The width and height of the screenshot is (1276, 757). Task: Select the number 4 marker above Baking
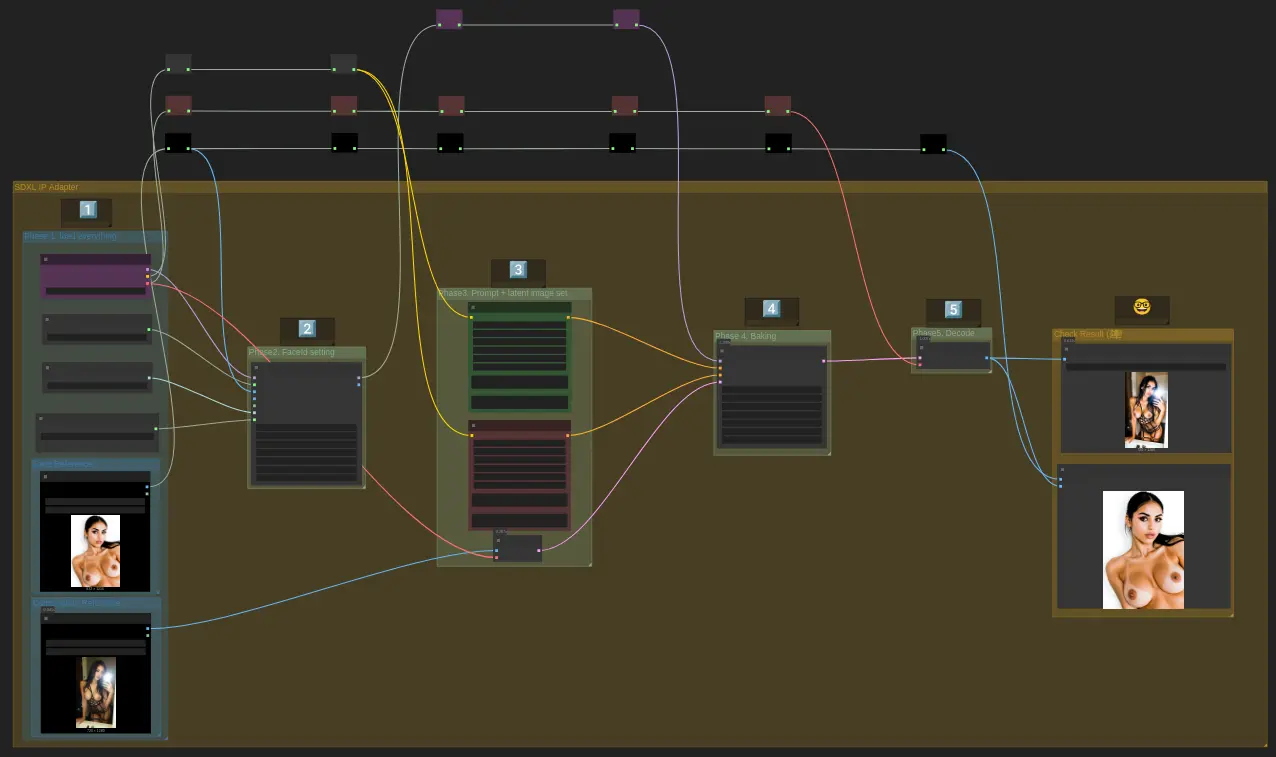click(x=771, y=309)
